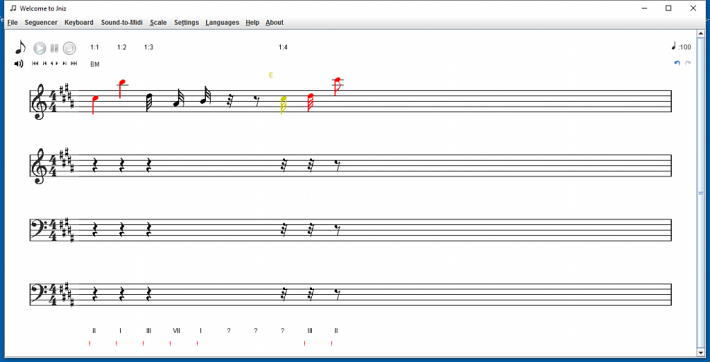
Task: Toggle sound with the speaker icon
Action: point(19,63)
